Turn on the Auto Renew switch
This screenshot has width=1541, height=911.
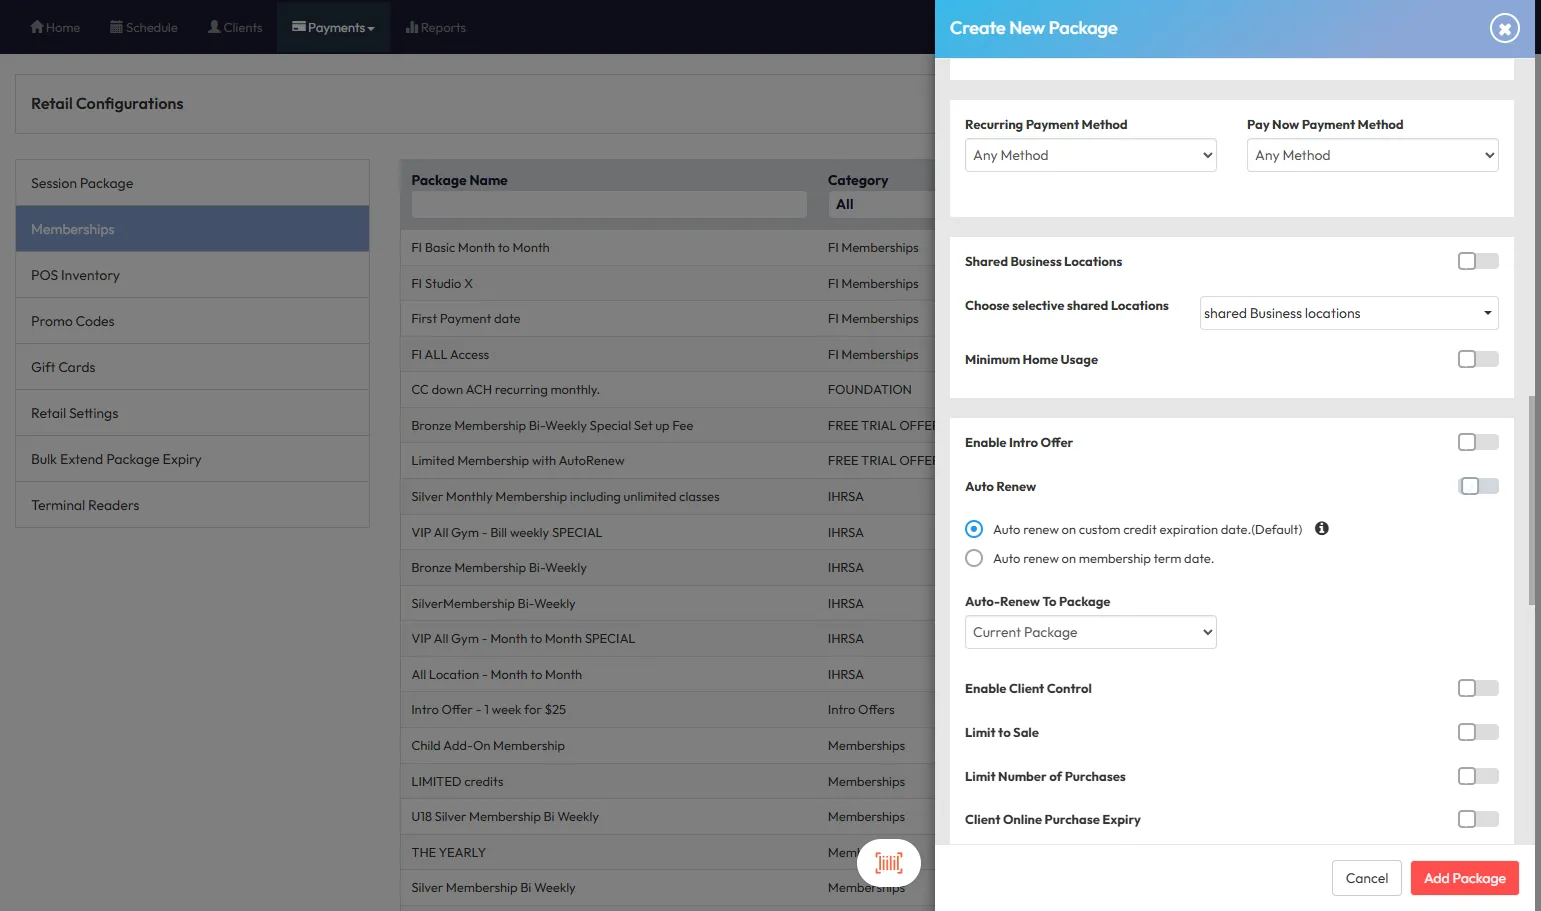coord(1477,486)
